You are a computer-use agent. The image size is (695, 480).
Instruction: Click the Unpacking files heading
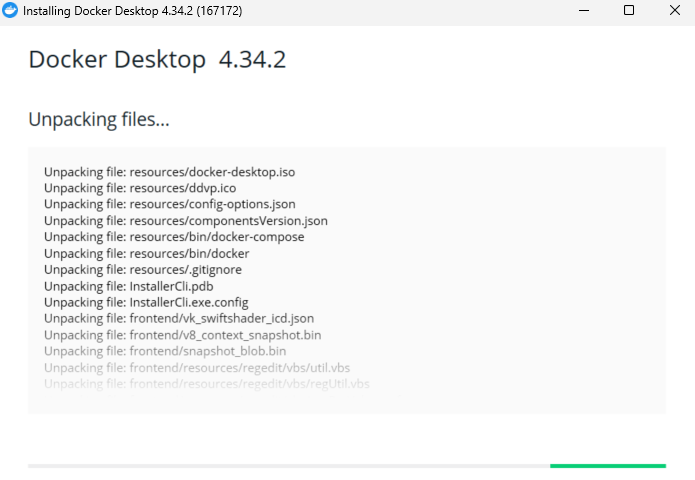(99, 120)
